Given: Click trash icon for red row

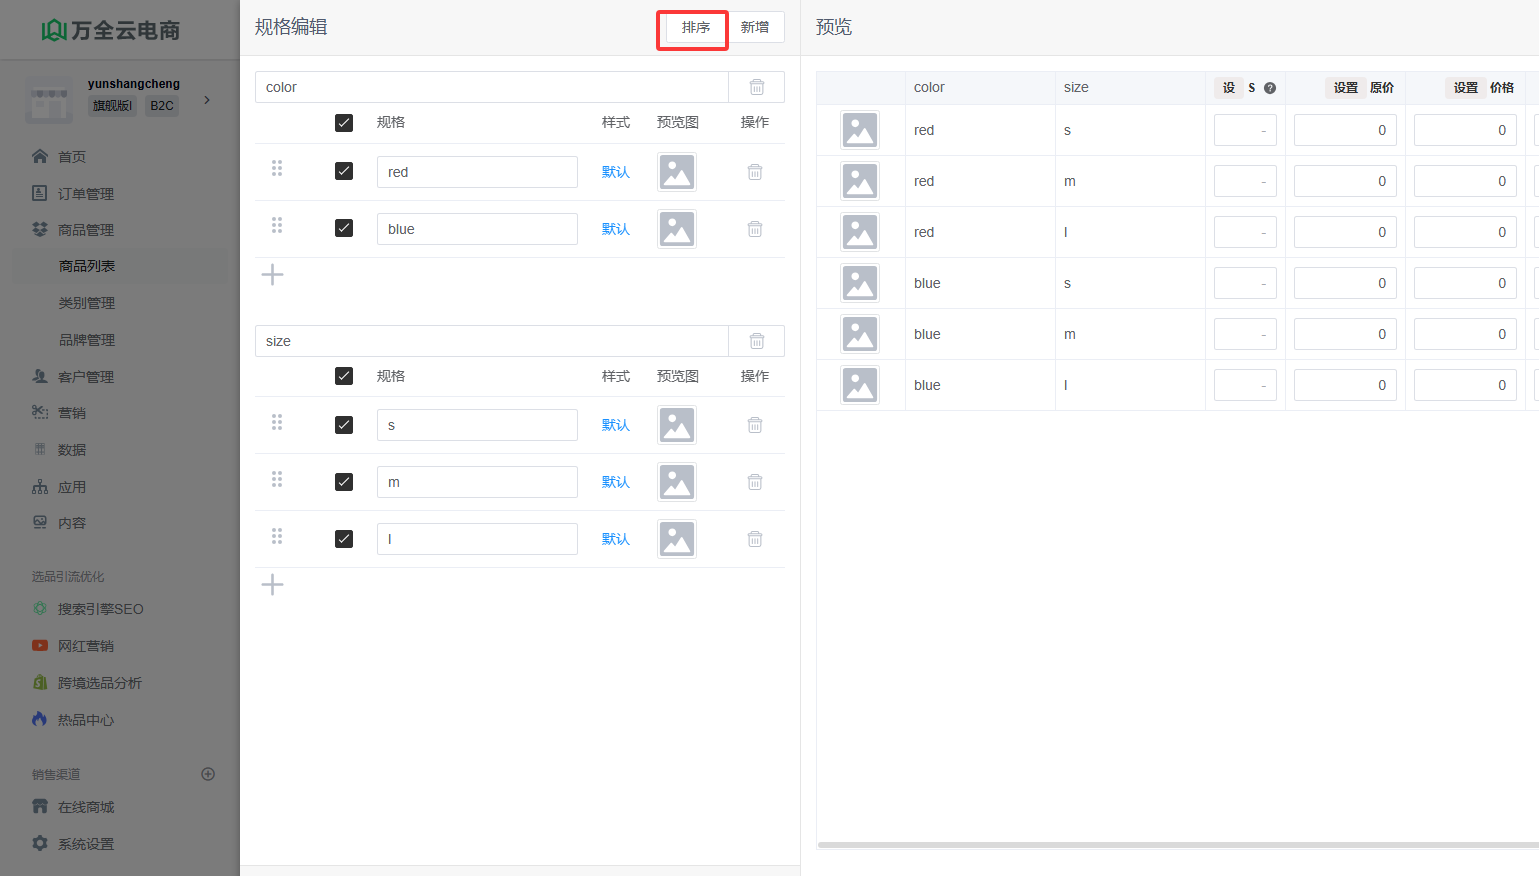Looking at the screenshot, I should tap(755, 172).
